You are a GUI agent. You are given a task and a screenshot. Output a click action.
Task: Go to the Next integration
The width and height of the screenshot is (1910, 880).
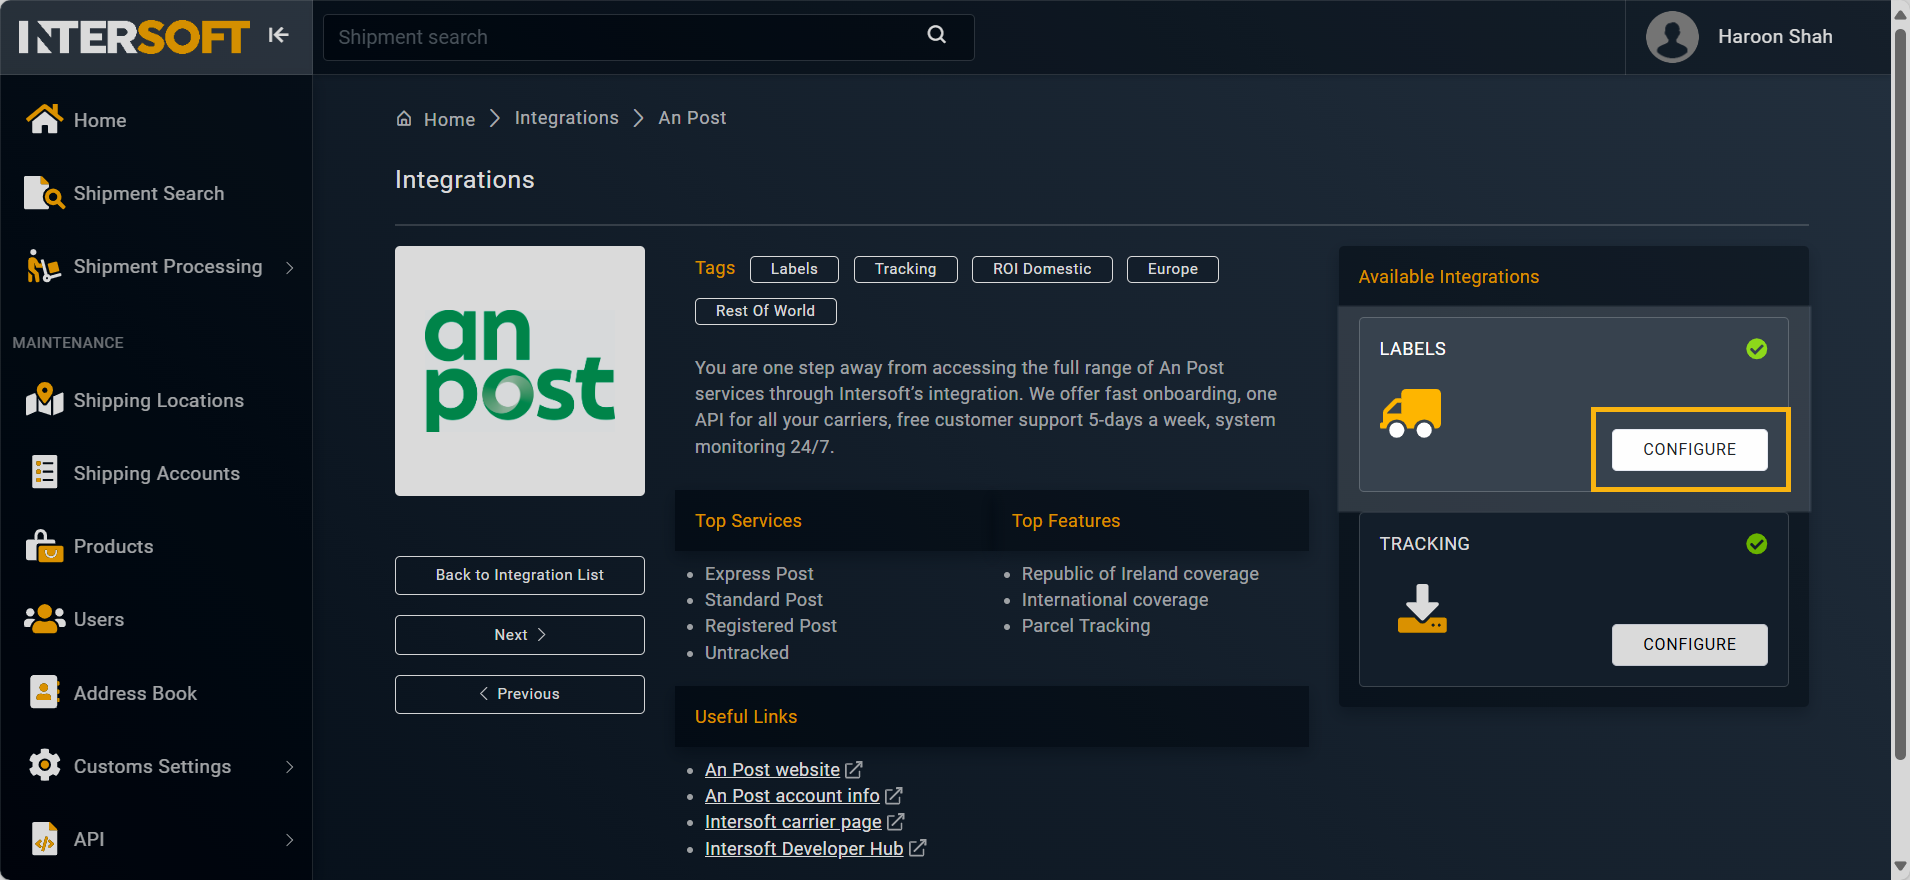coord(519,635)
